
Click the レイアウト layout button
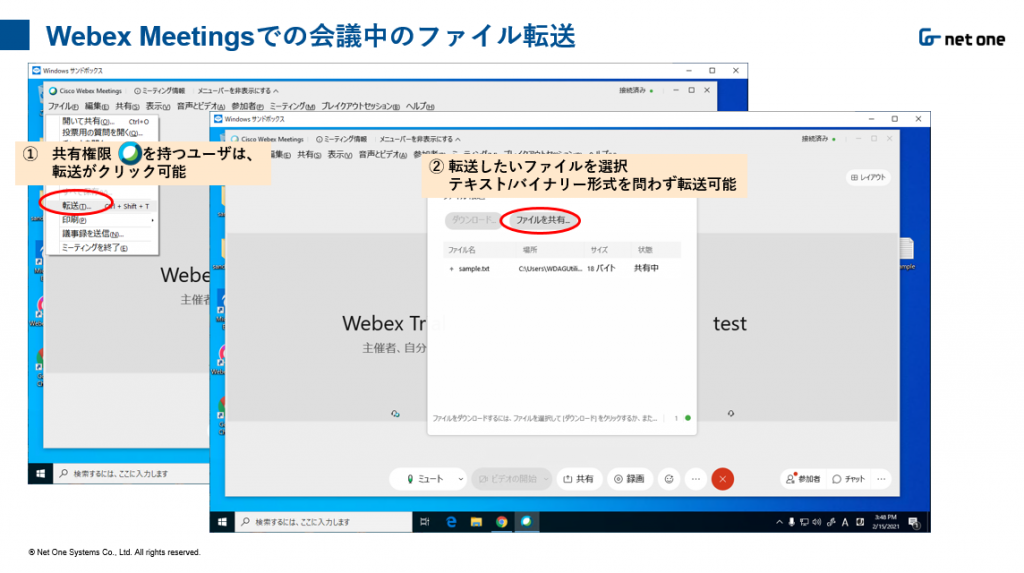pos(869,177)
